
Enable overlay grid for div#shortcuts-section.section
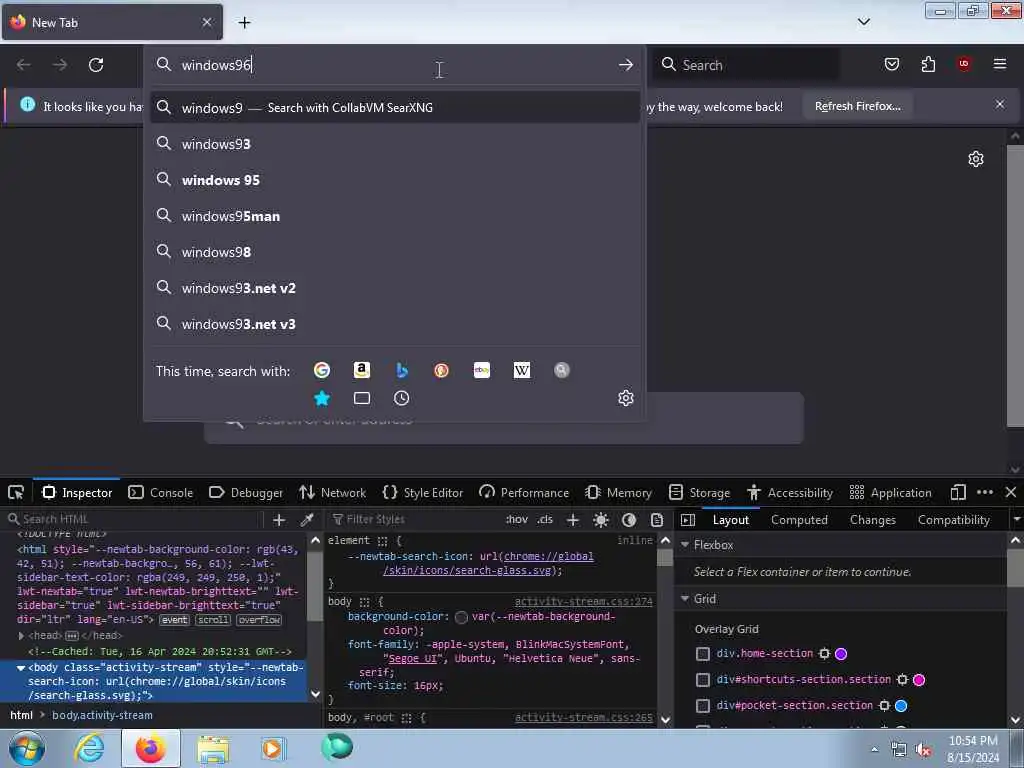[703, 680]
